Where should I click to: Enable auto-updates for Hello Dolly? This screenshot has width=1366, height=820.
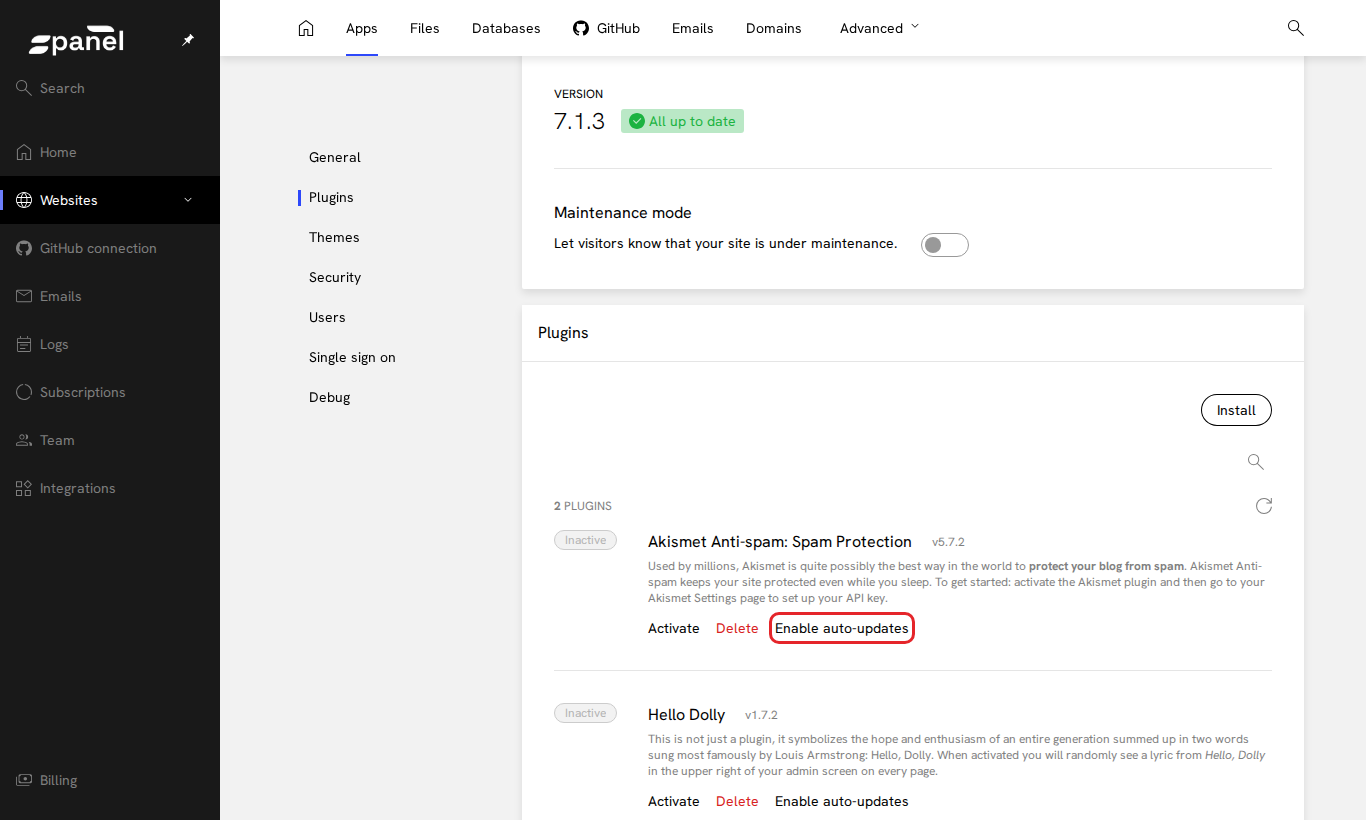842,801
